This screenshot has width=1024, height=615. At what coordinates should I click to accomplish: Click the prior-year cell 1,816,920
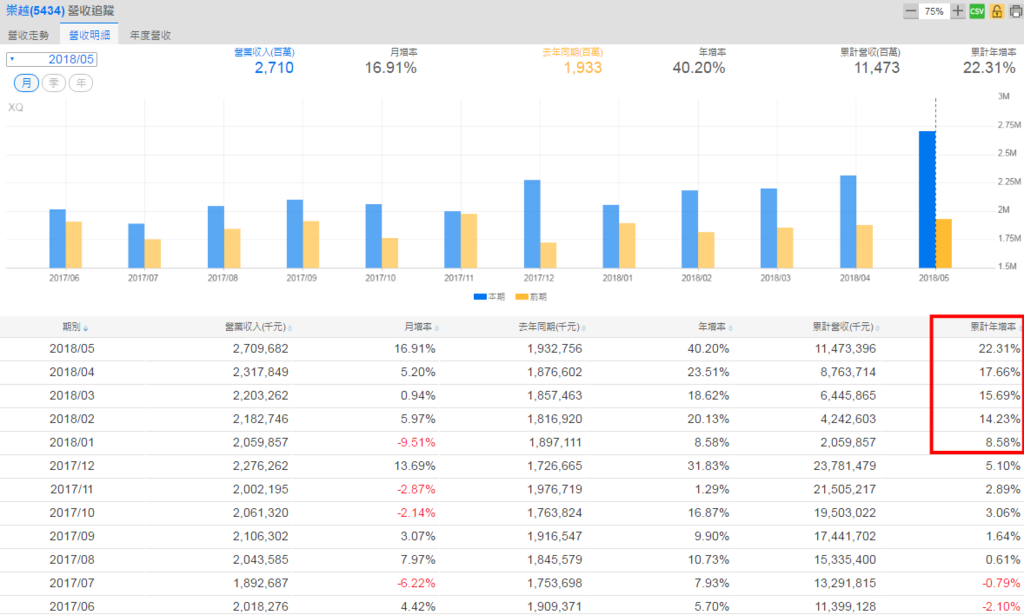pyautogui.click(x=554, y=419)
